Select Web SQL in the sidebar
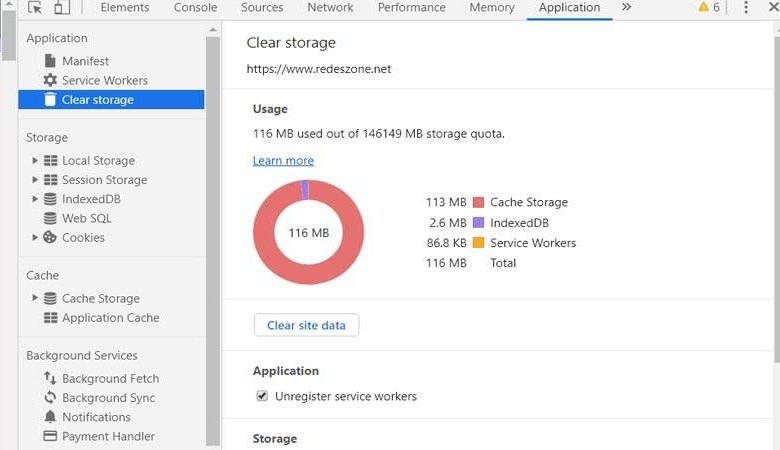Image resolution: width=780 pixels, height=450 pixels. 87,218
